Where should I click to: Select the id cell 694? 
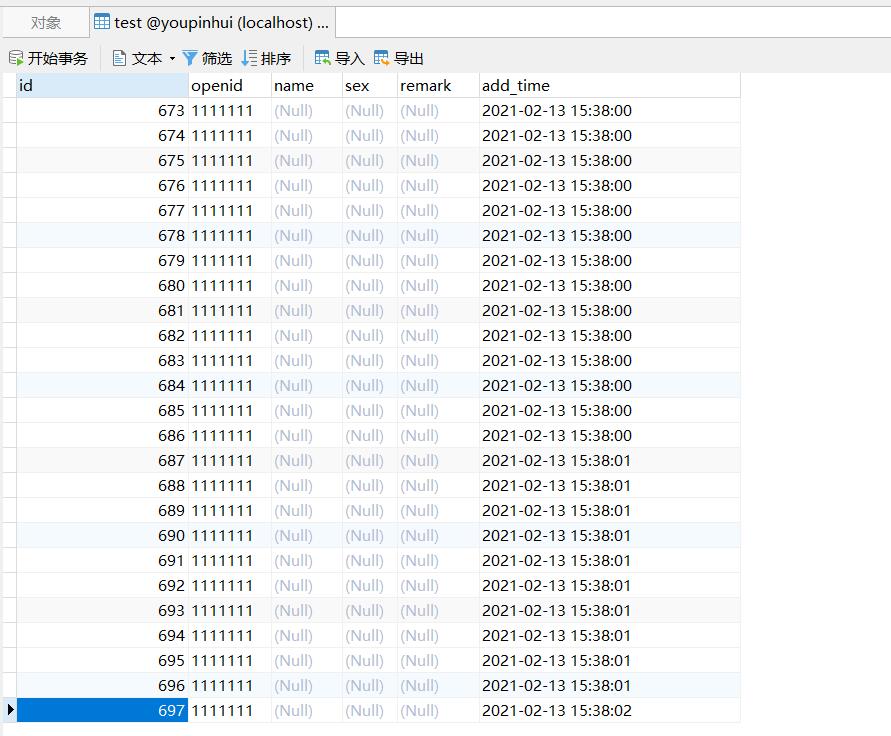(102, 635)
